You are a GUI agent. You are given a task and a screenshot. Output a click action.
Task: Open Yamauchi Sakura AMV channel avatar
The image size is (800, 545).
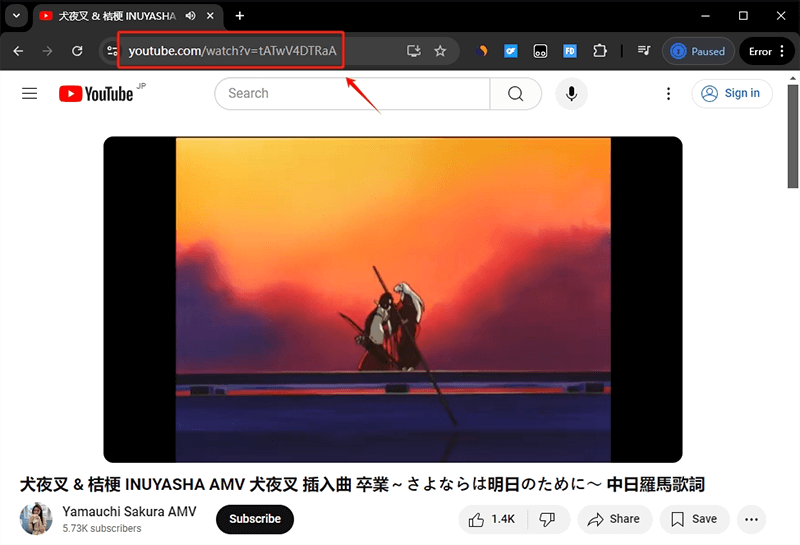point(36,518)
